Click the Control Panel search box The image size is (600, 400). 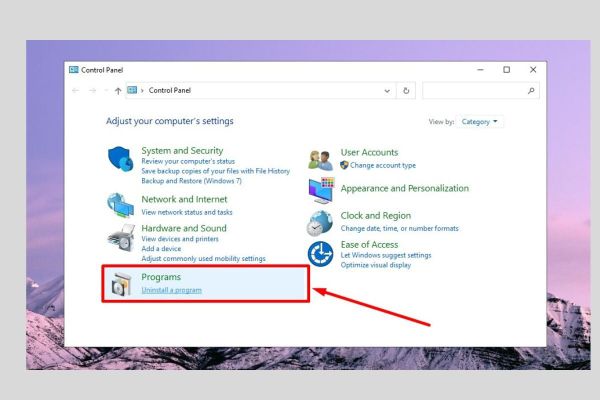point(478,90)
